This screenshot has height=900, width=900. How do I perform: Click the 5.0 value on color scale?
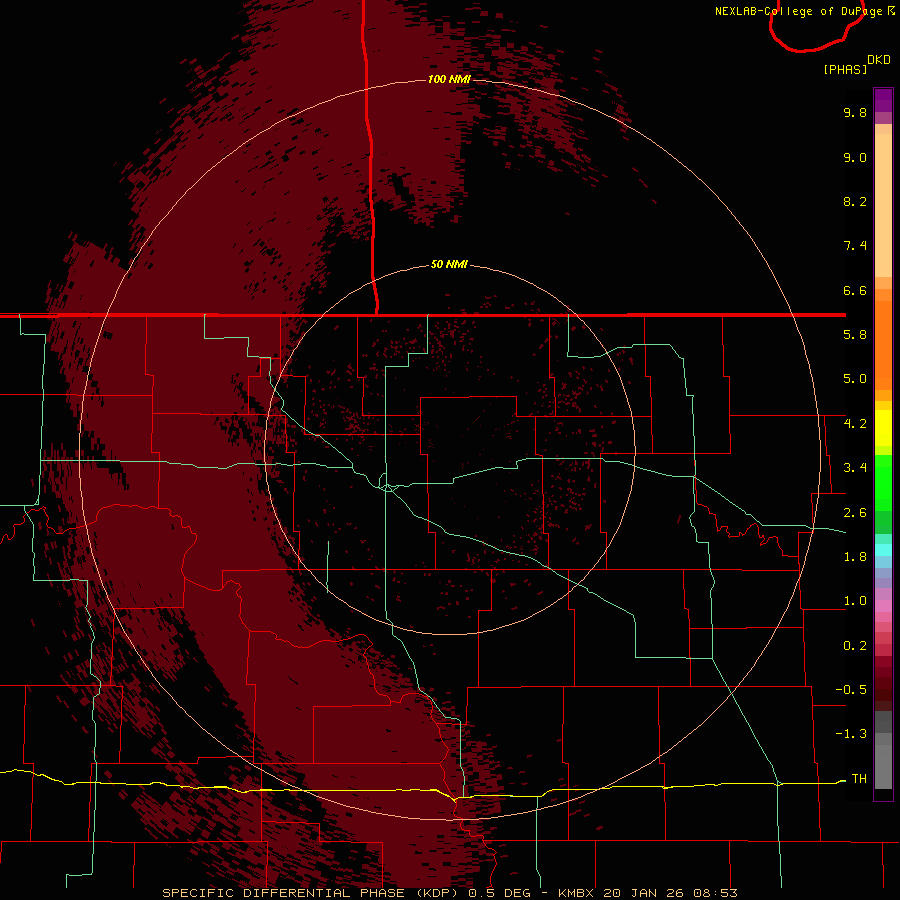[855, 379]
